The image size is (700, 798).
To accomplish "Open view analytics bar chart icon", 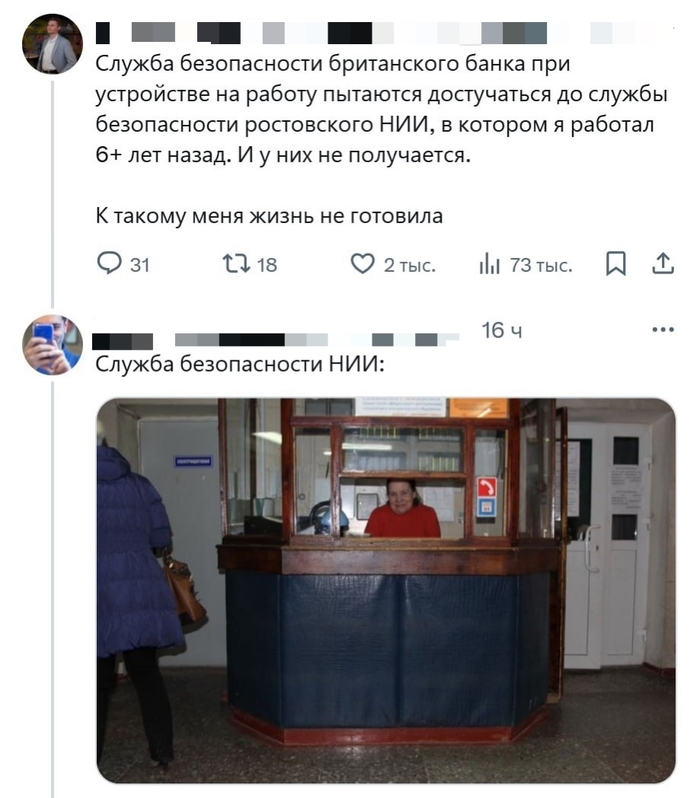I will click(x=489, y=264).
